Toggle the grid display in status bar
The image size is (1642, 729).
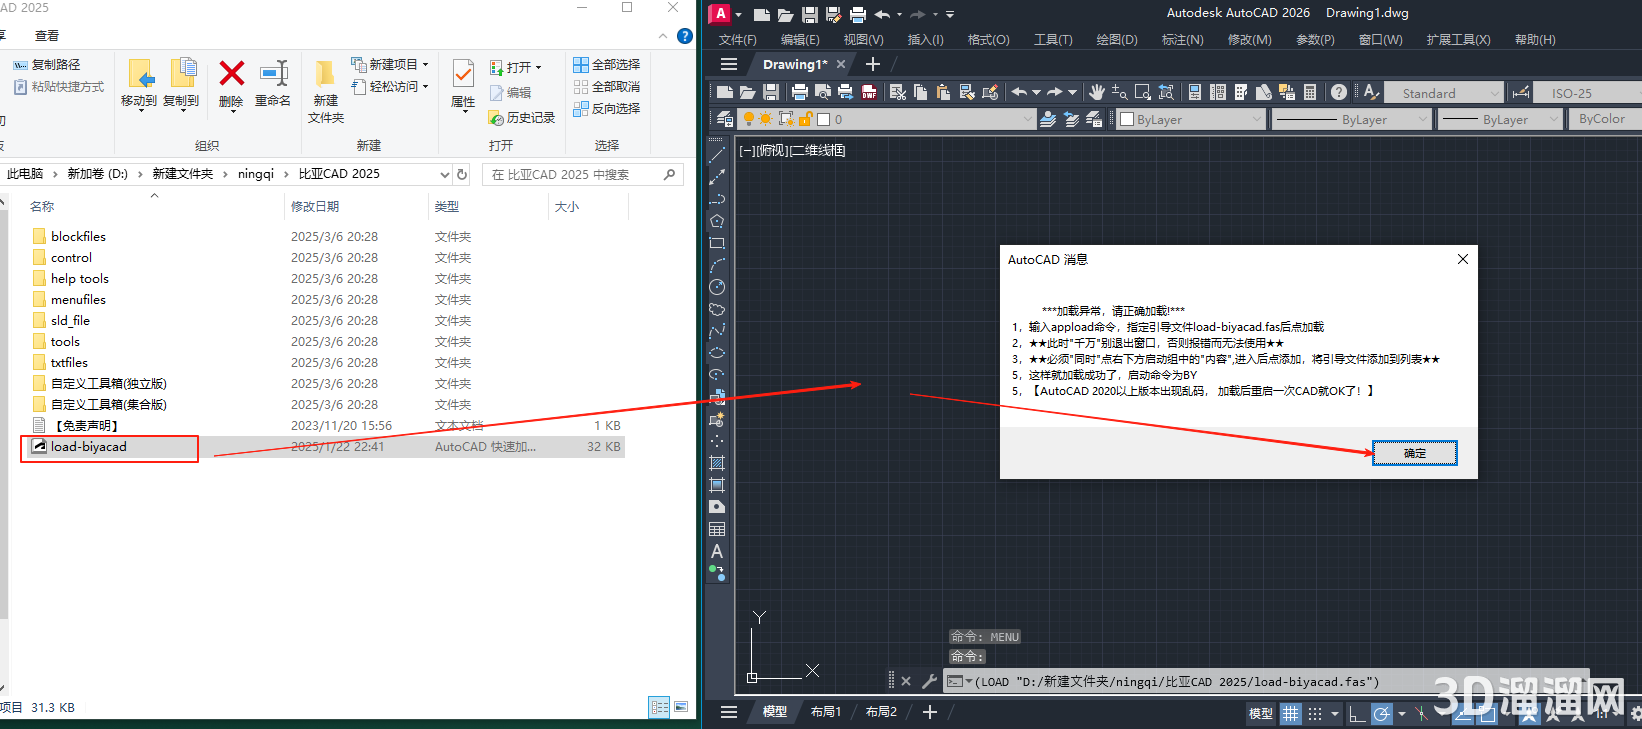coord(1291,713)
